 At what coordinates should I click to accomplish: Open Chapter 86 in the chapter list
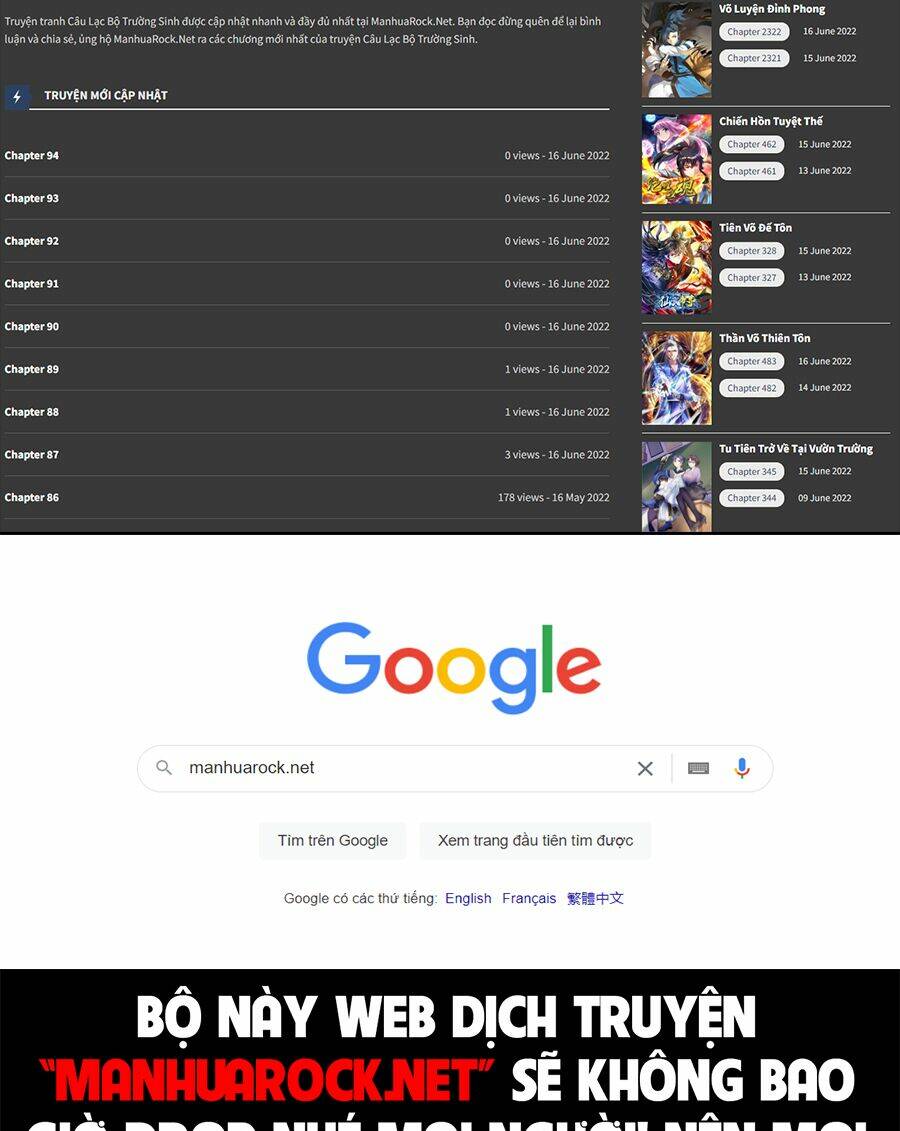pyautogui.click(x=32, y=497)
